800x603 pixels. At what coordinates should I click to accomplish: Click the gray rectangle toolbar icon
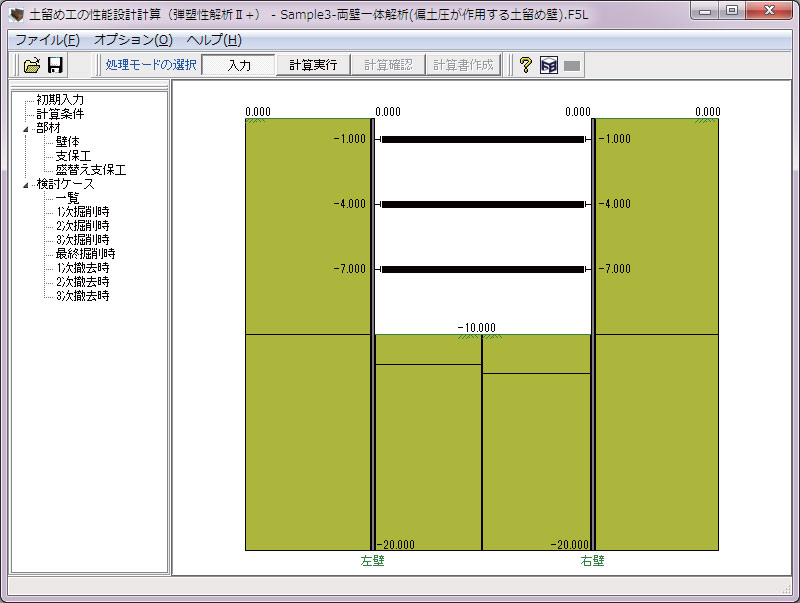point(572,66)
